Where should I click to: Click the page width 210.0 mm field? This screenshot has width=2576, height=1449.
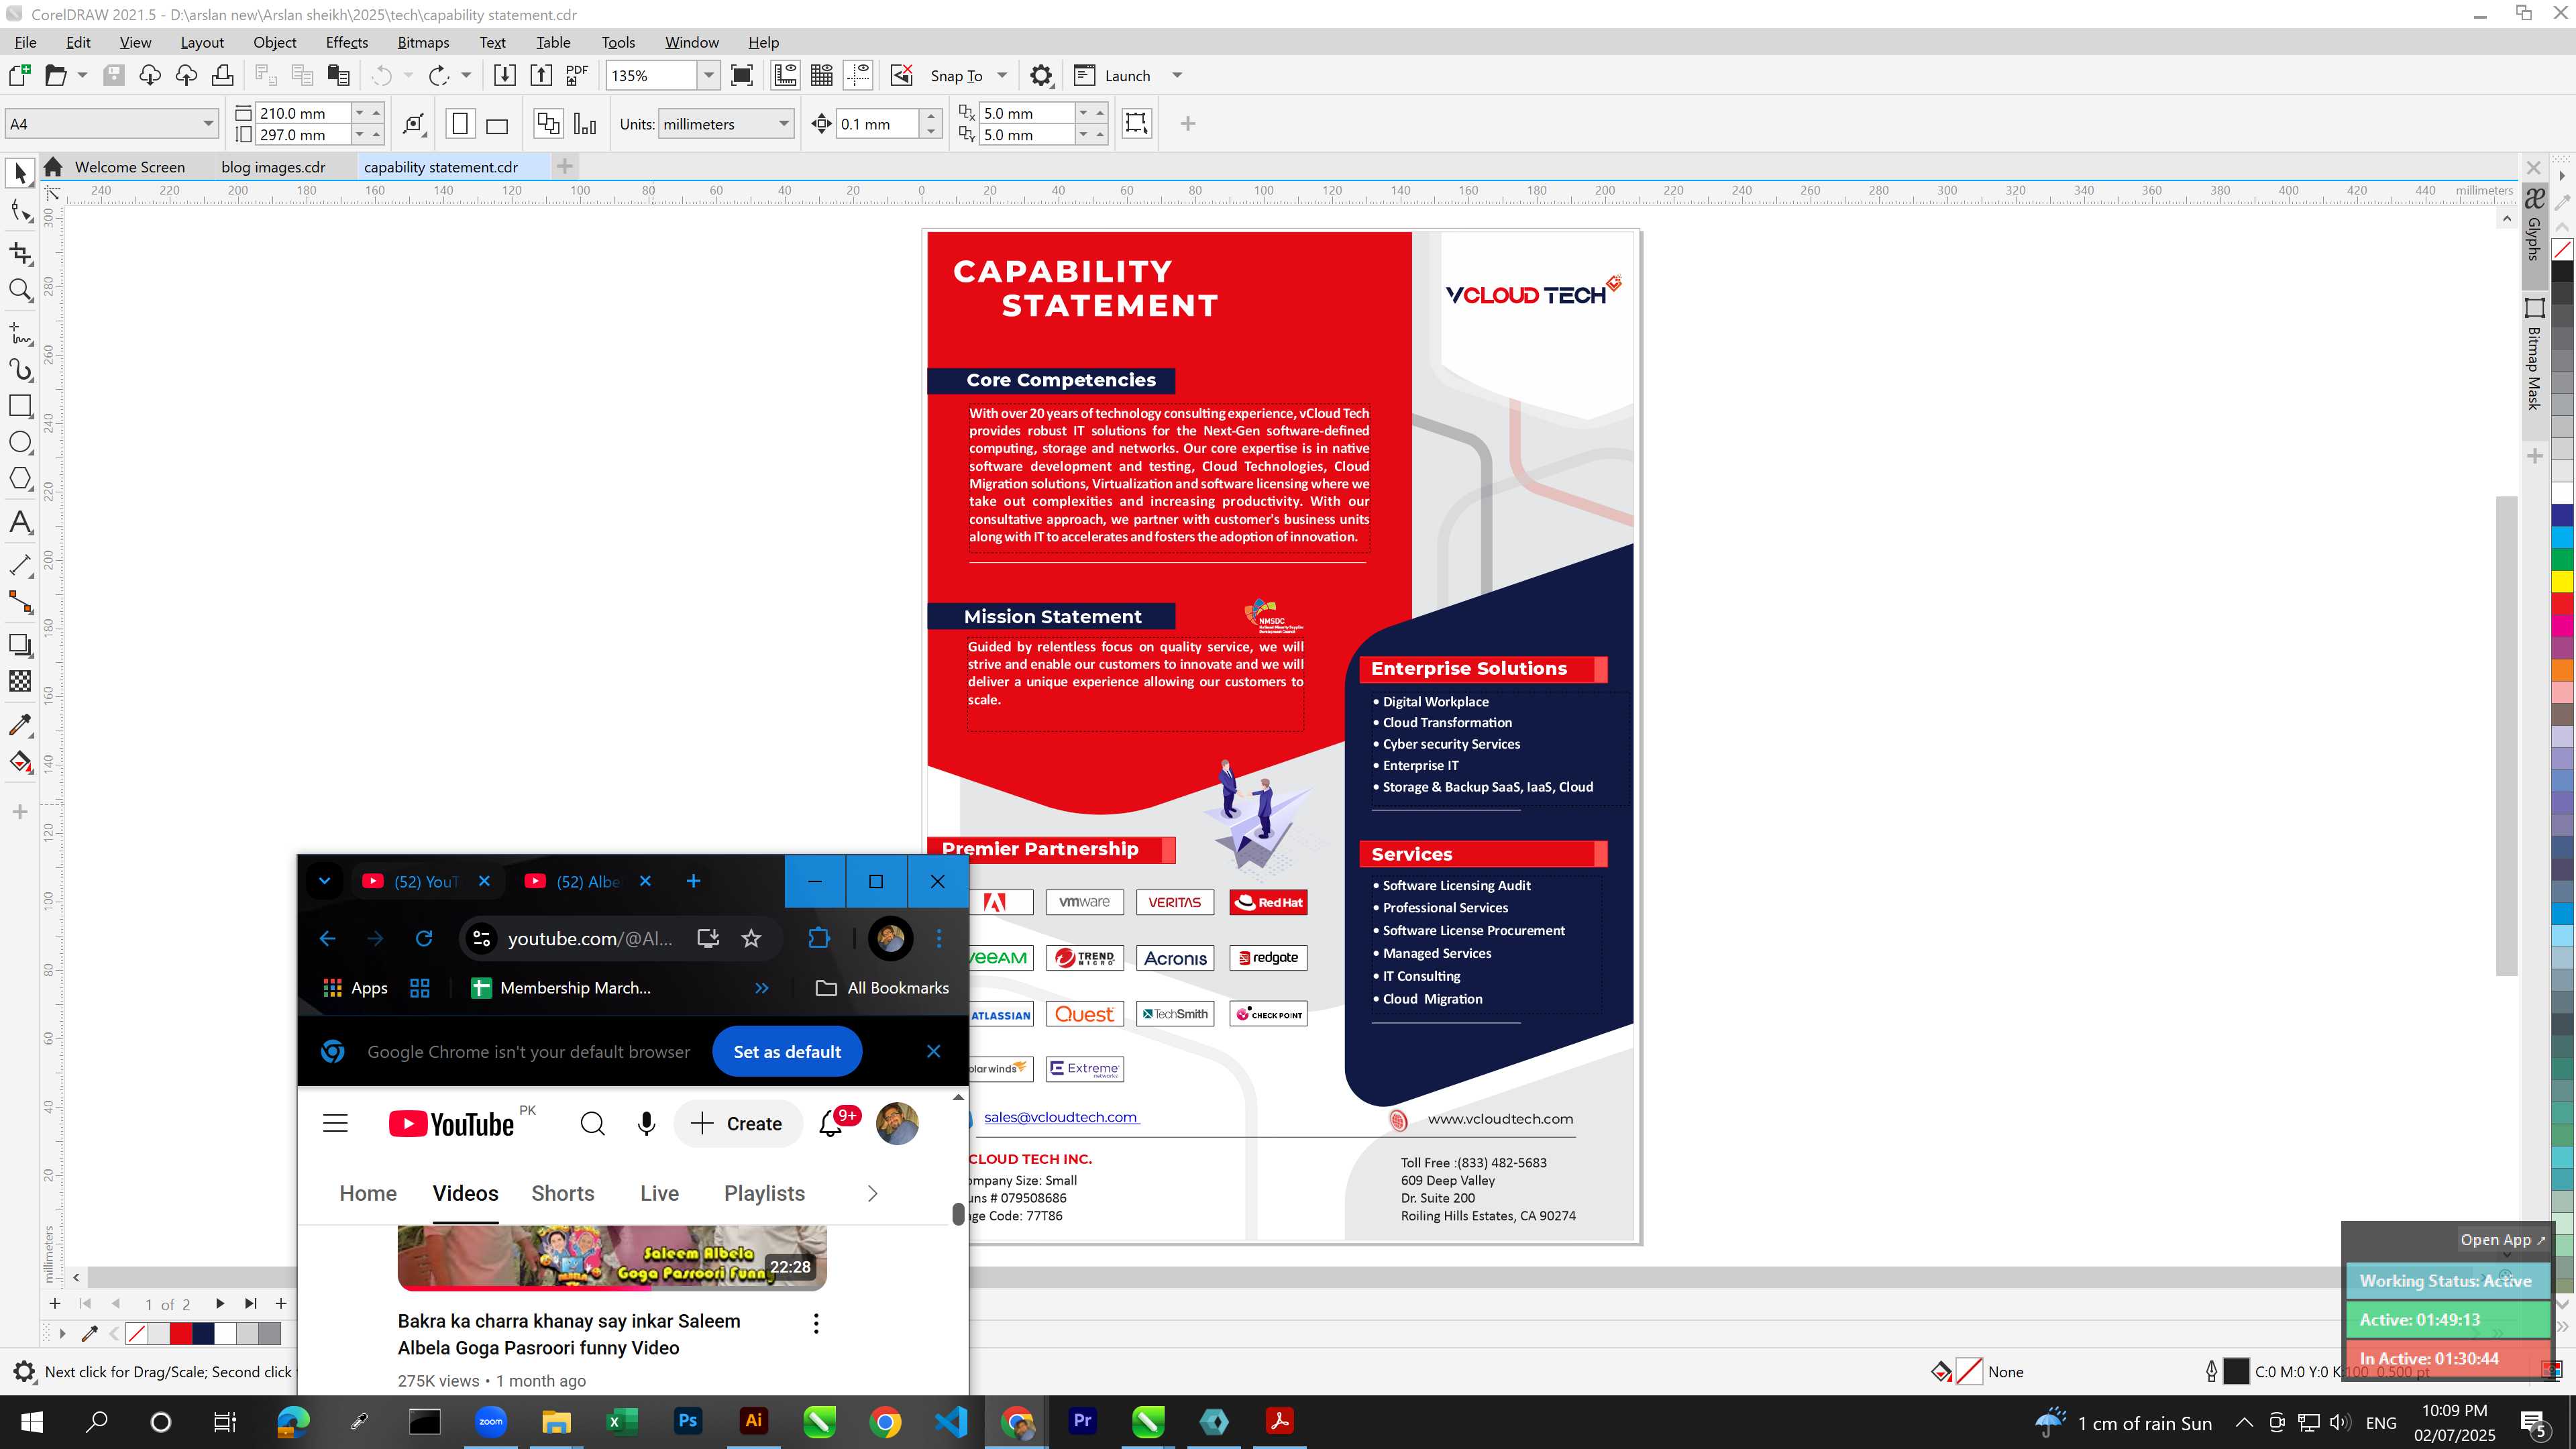303,113
